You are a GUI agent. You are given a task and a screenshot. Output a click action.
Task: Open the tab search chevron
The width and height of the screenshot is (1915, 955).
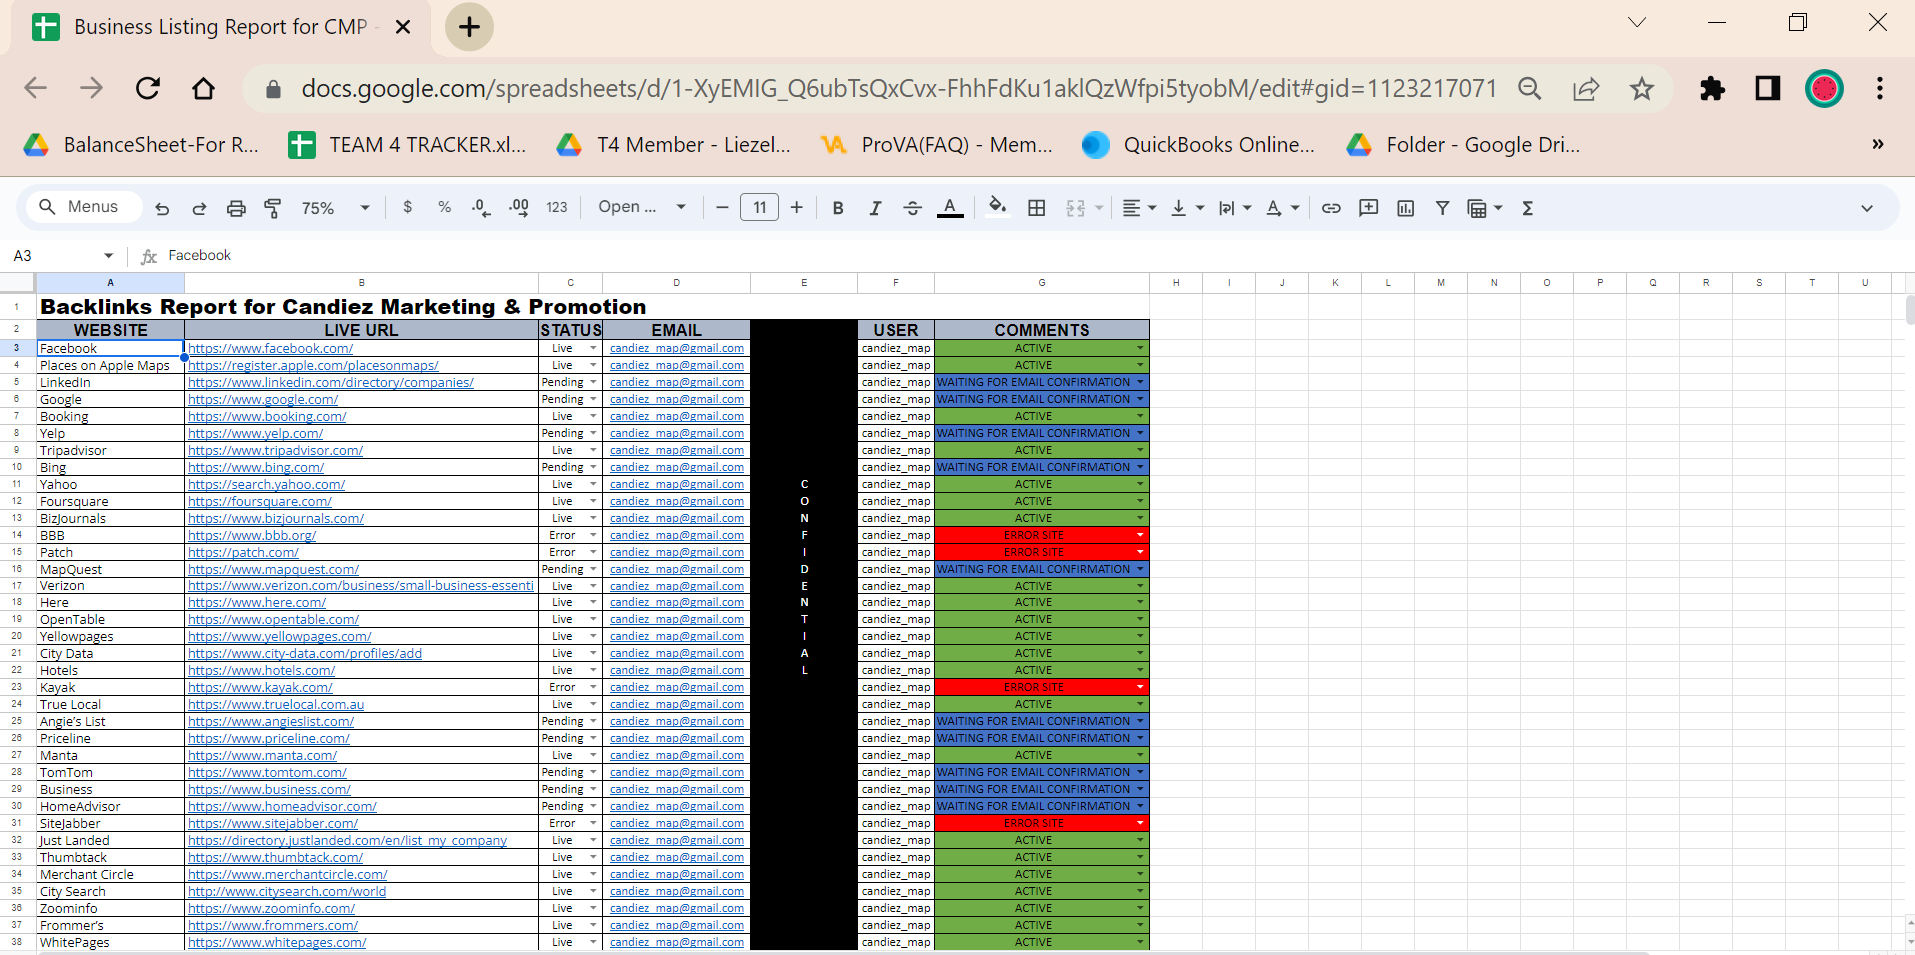(1637, 22)
